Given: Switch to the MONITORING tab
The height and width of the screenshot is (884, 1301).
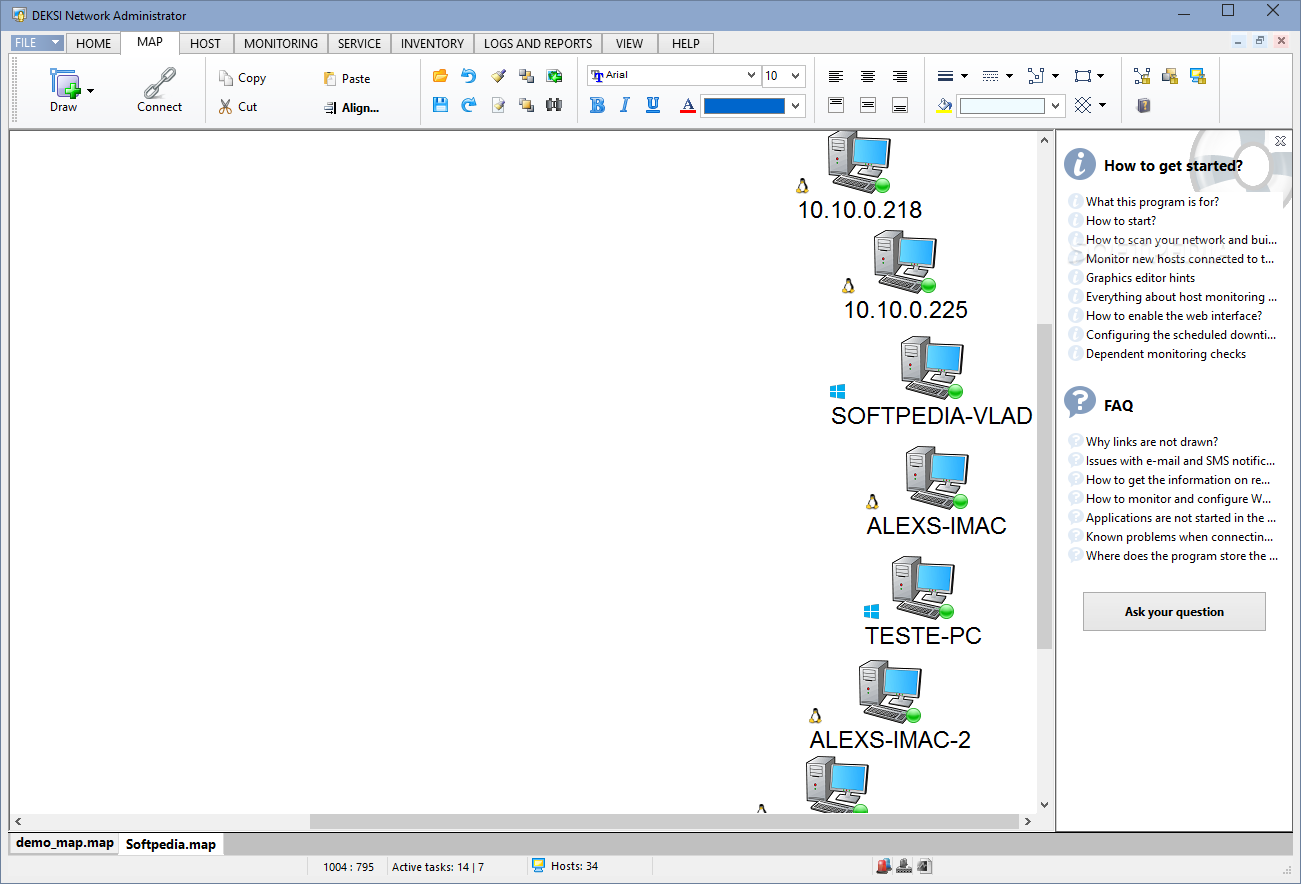Looking at the screenshot, I should (281, 43).
